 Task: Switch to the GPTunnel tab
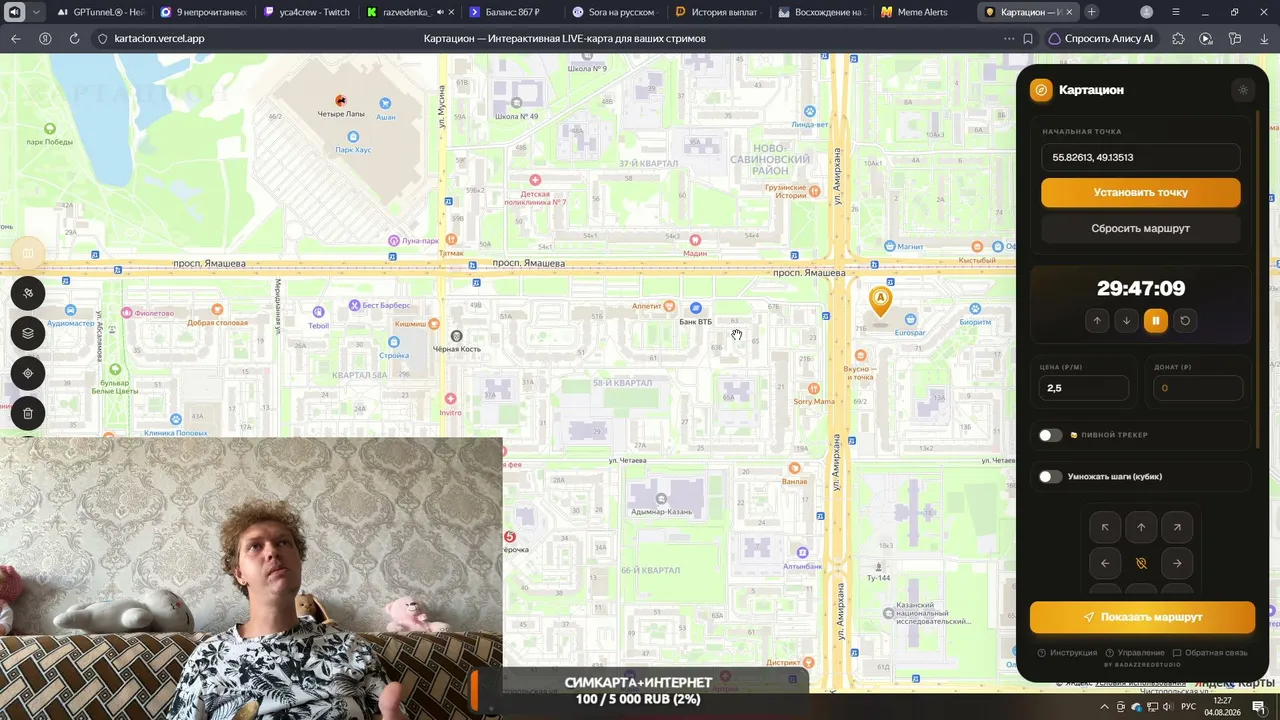point(102,12)
